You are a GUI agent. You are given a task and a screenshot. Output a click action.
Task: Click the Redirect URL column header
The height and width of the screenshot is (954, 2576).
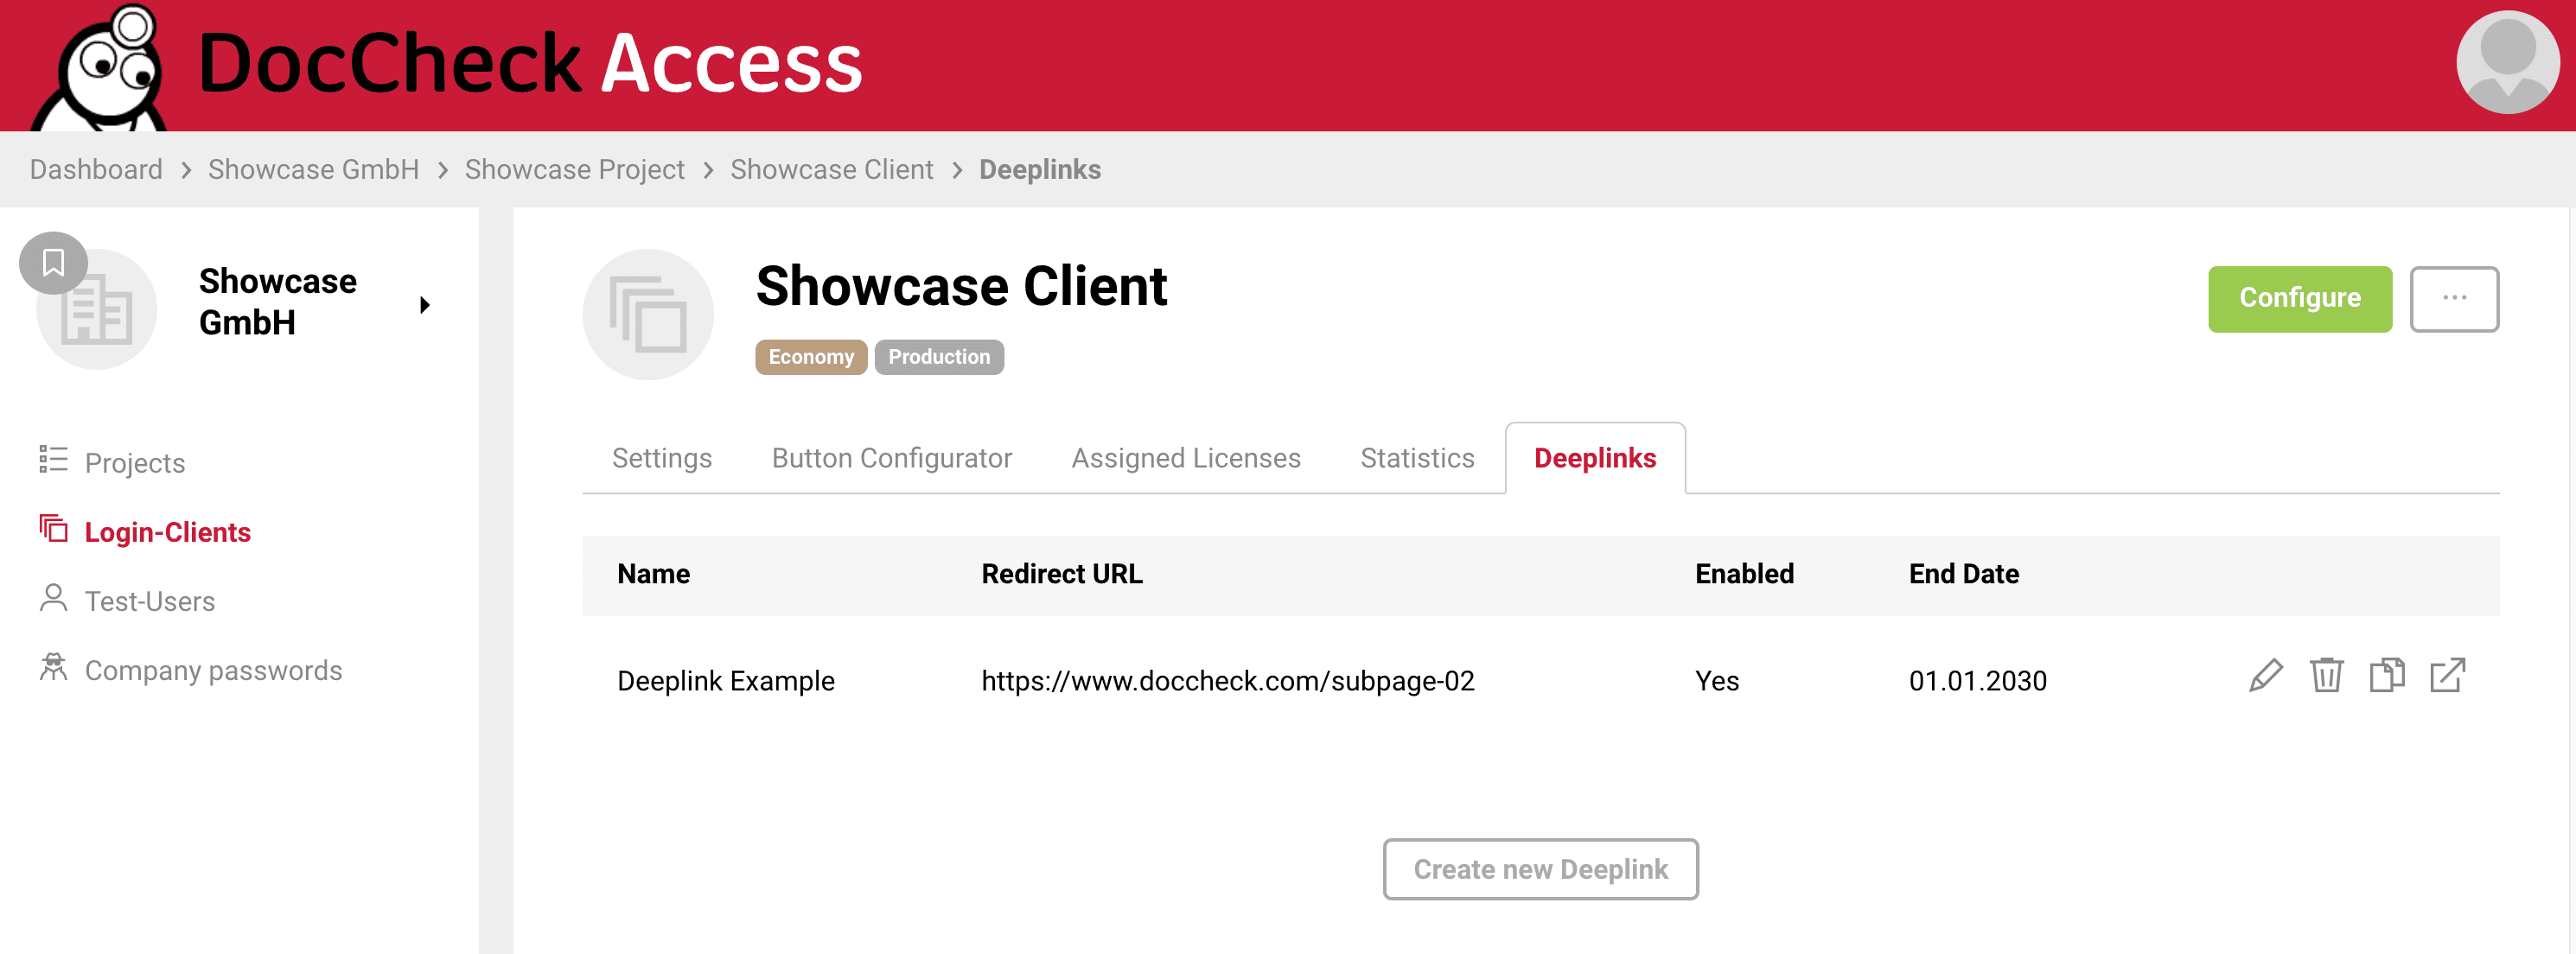pos(1061,574)
